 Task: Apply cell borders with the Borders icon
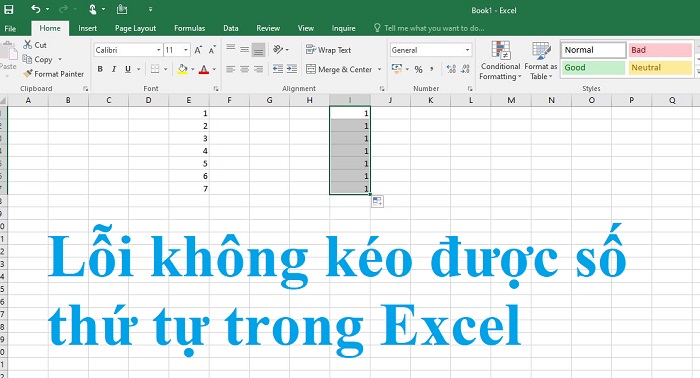click(155, 69)
